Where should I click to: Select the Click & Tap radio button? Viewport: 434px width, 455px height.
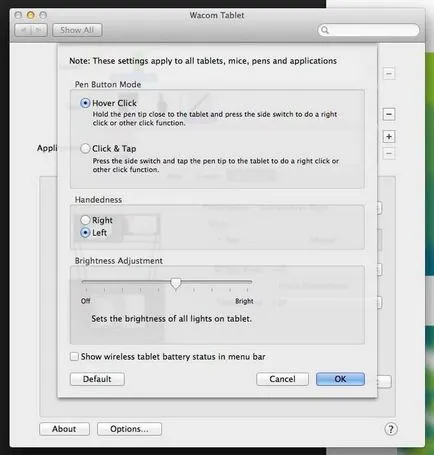pyautogui.click(x=85, y=148)
